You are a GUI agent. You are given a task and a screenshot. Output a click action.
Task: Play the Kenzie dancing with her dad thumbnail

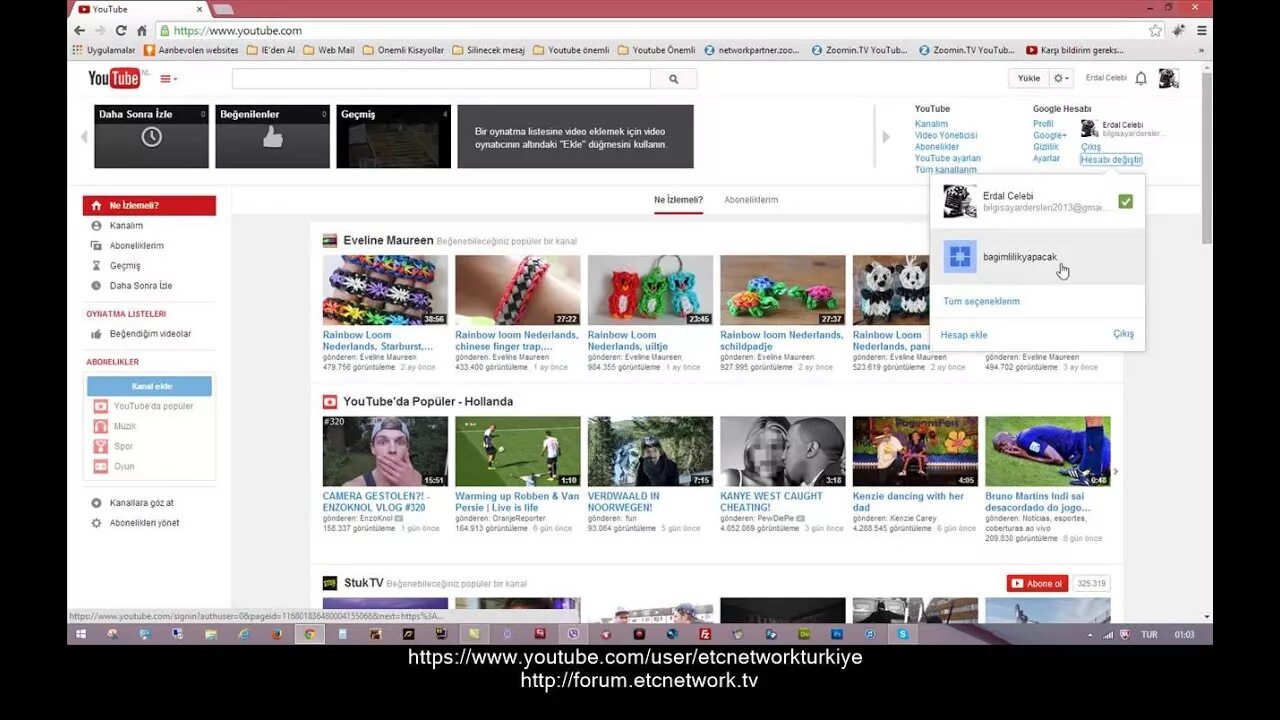point(915,452)
